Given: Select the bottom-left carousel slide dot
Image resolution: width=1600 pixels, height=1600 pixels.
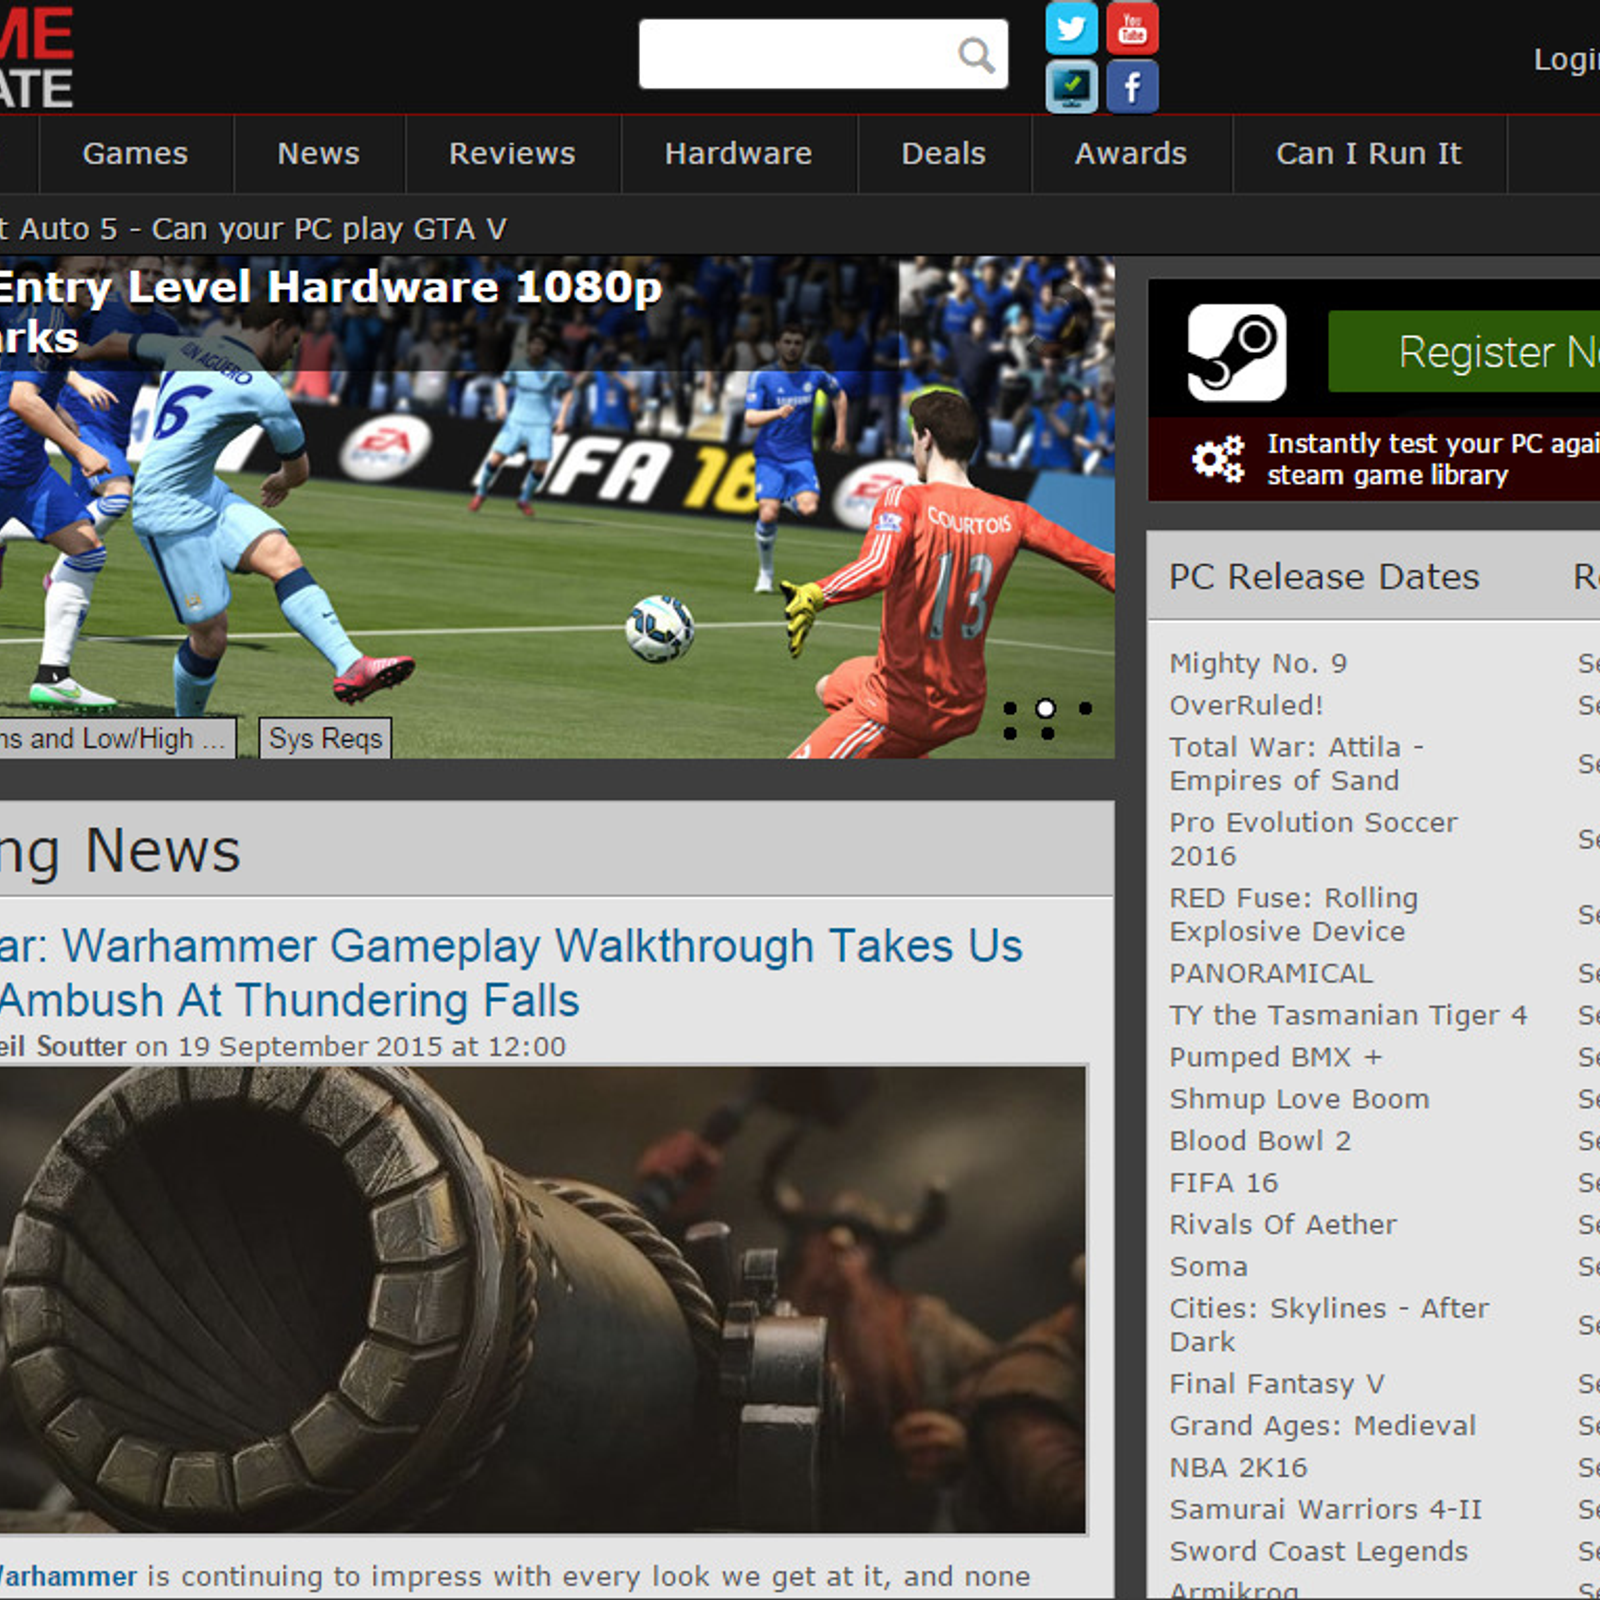Looking at the screenshot, I should coord(1010,734).
